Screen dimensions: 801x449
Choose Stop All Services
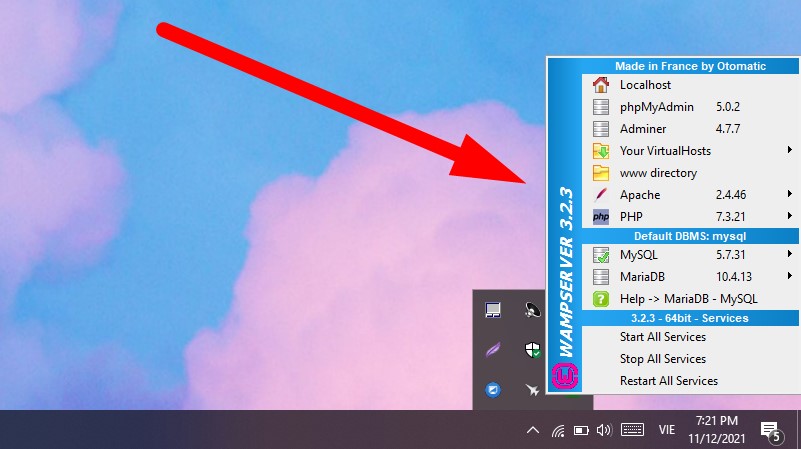[x=691, y=359]
